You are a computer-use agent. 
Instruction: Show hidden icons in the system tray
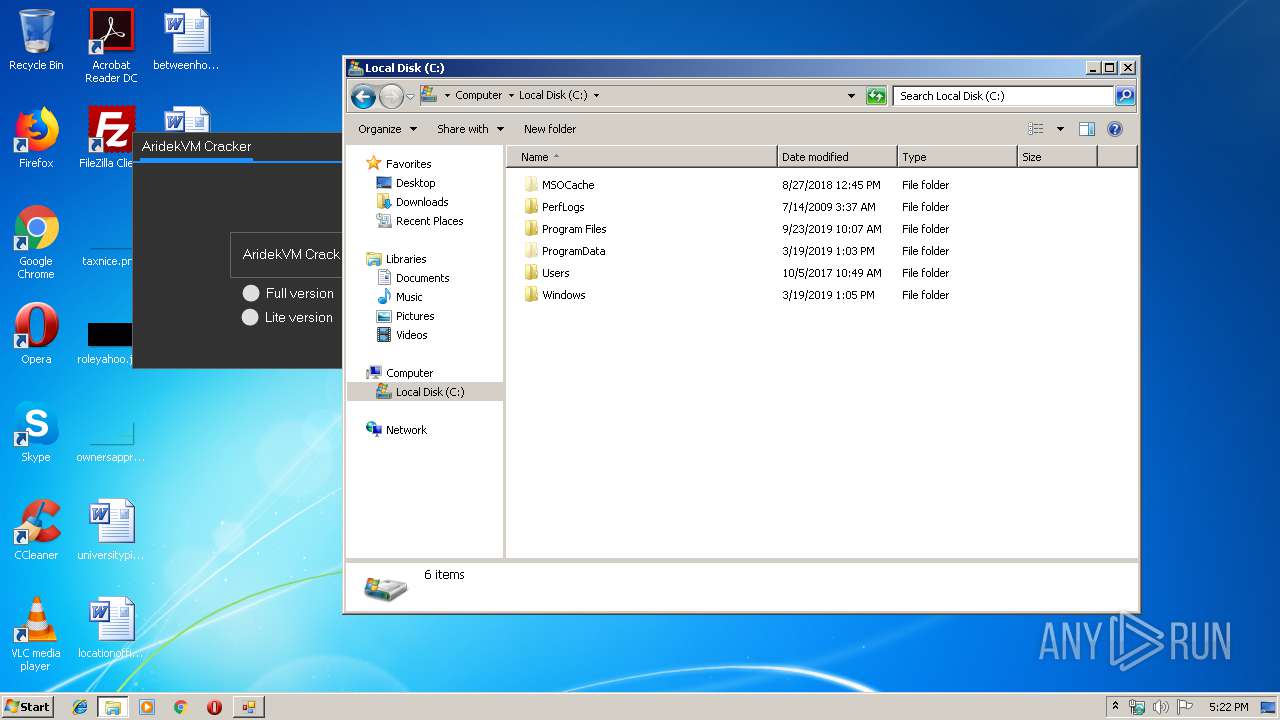coord(1116,706)
